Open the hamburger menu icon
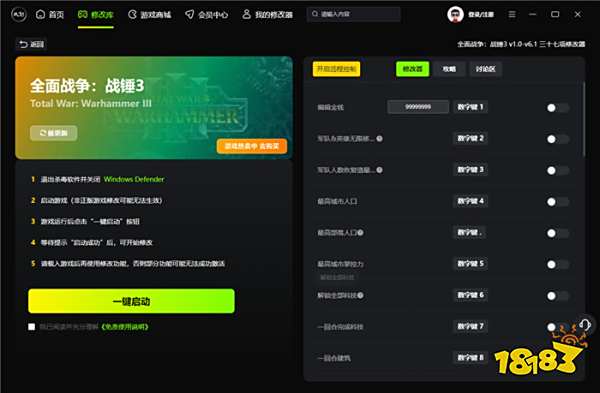The height and width of the screenshot is (393, 600). (512, 15)
